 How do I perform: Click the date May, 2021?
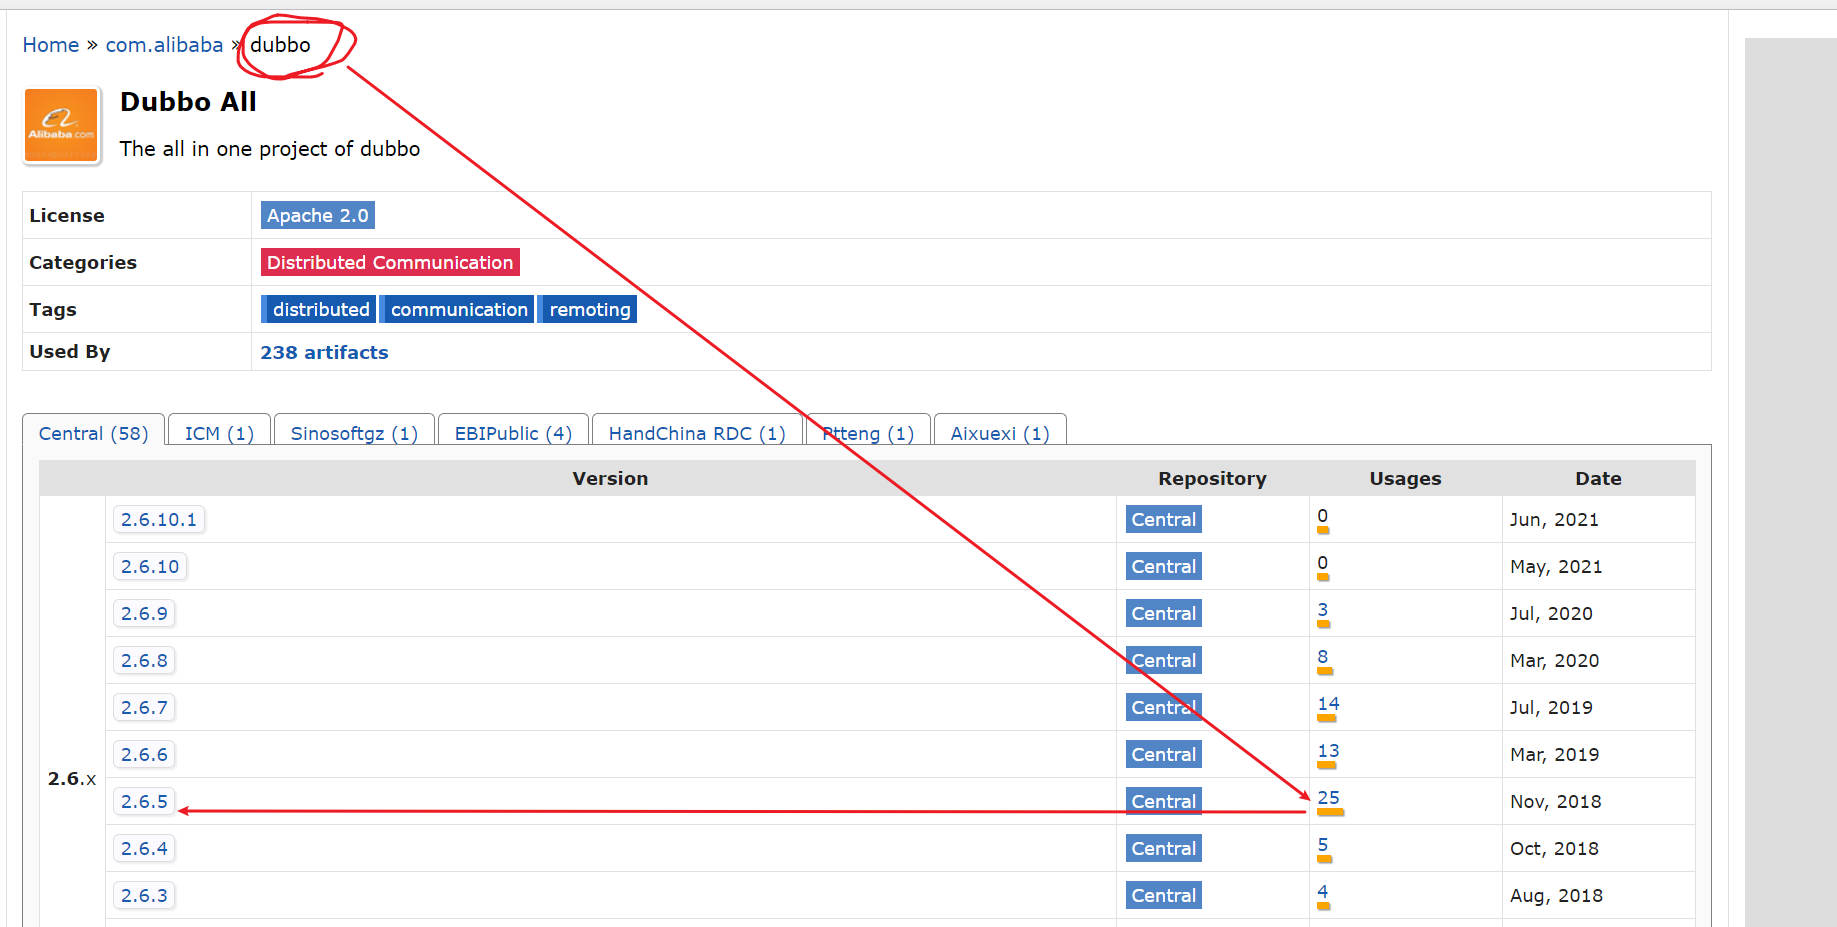(1556, 567)
